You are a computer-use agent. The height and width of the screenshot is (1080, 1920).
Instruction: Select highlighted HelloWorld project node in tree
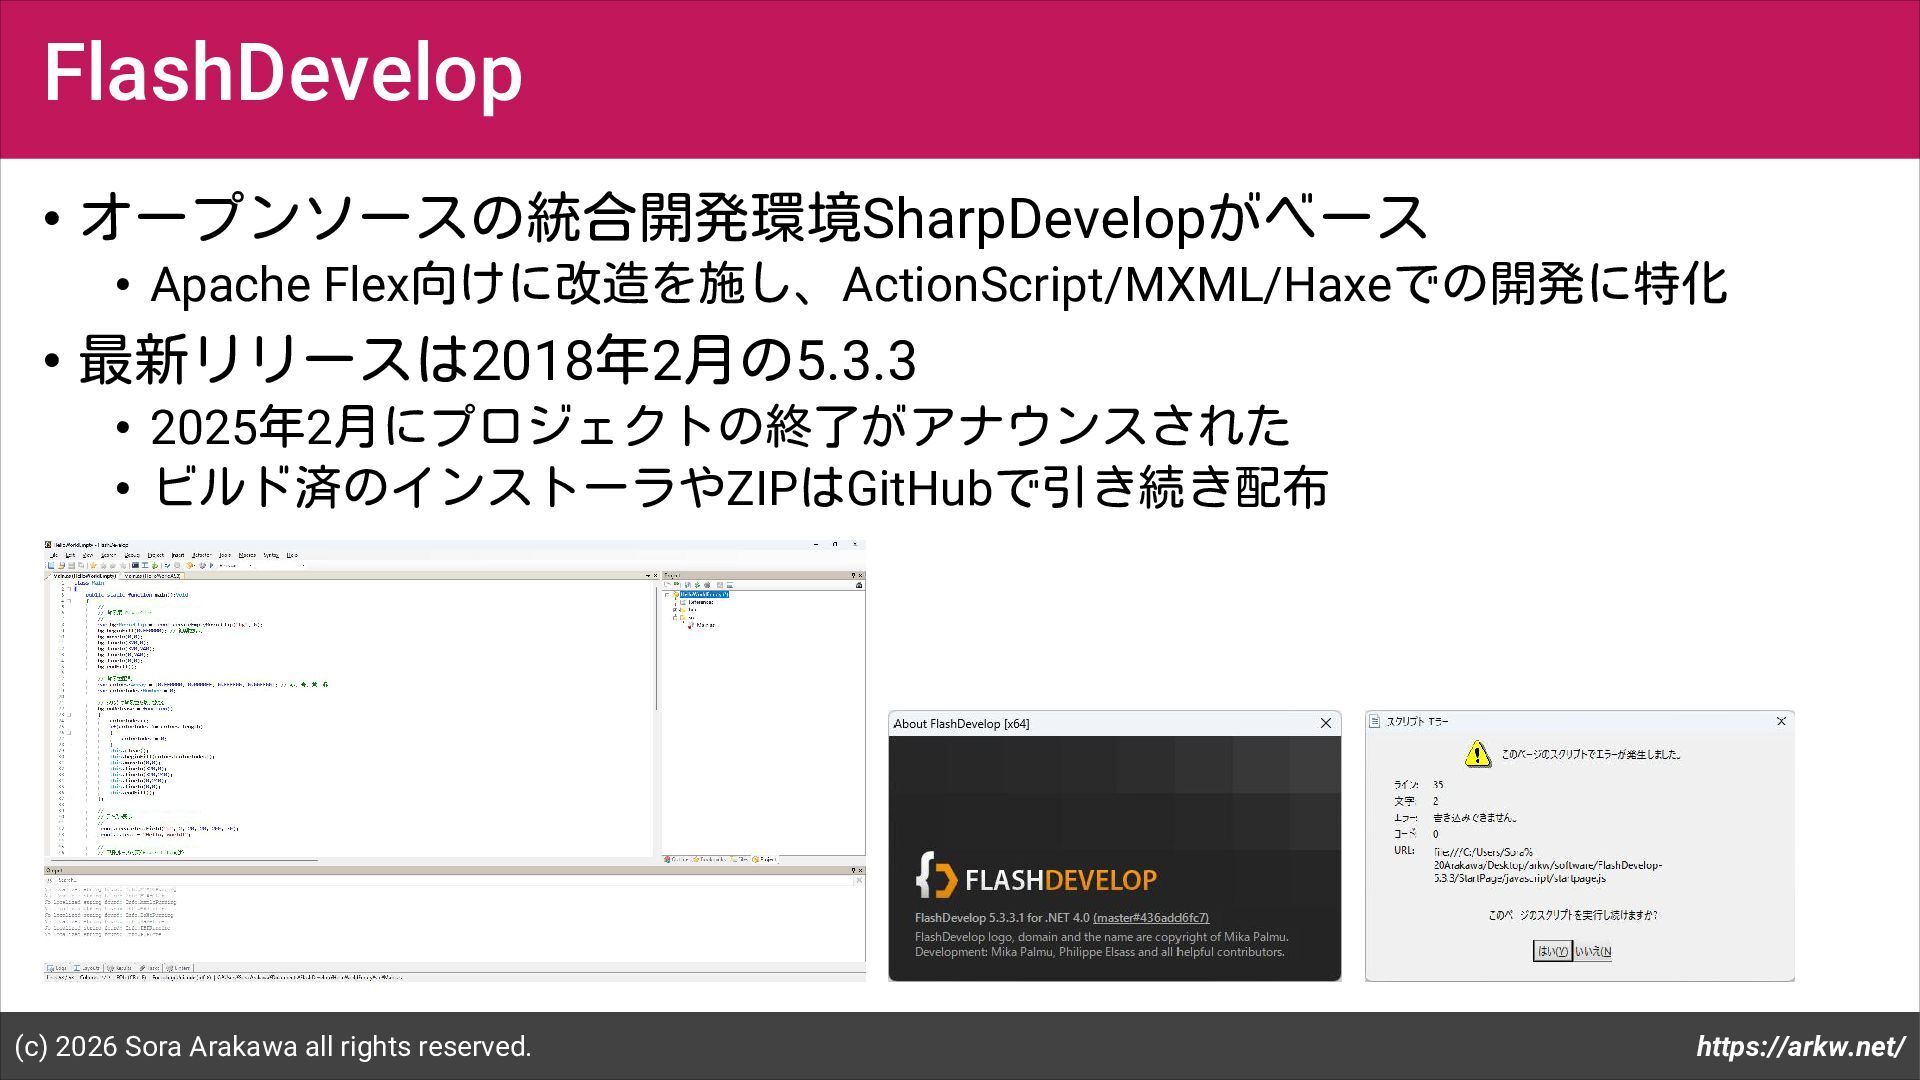[x=704, y=594]
